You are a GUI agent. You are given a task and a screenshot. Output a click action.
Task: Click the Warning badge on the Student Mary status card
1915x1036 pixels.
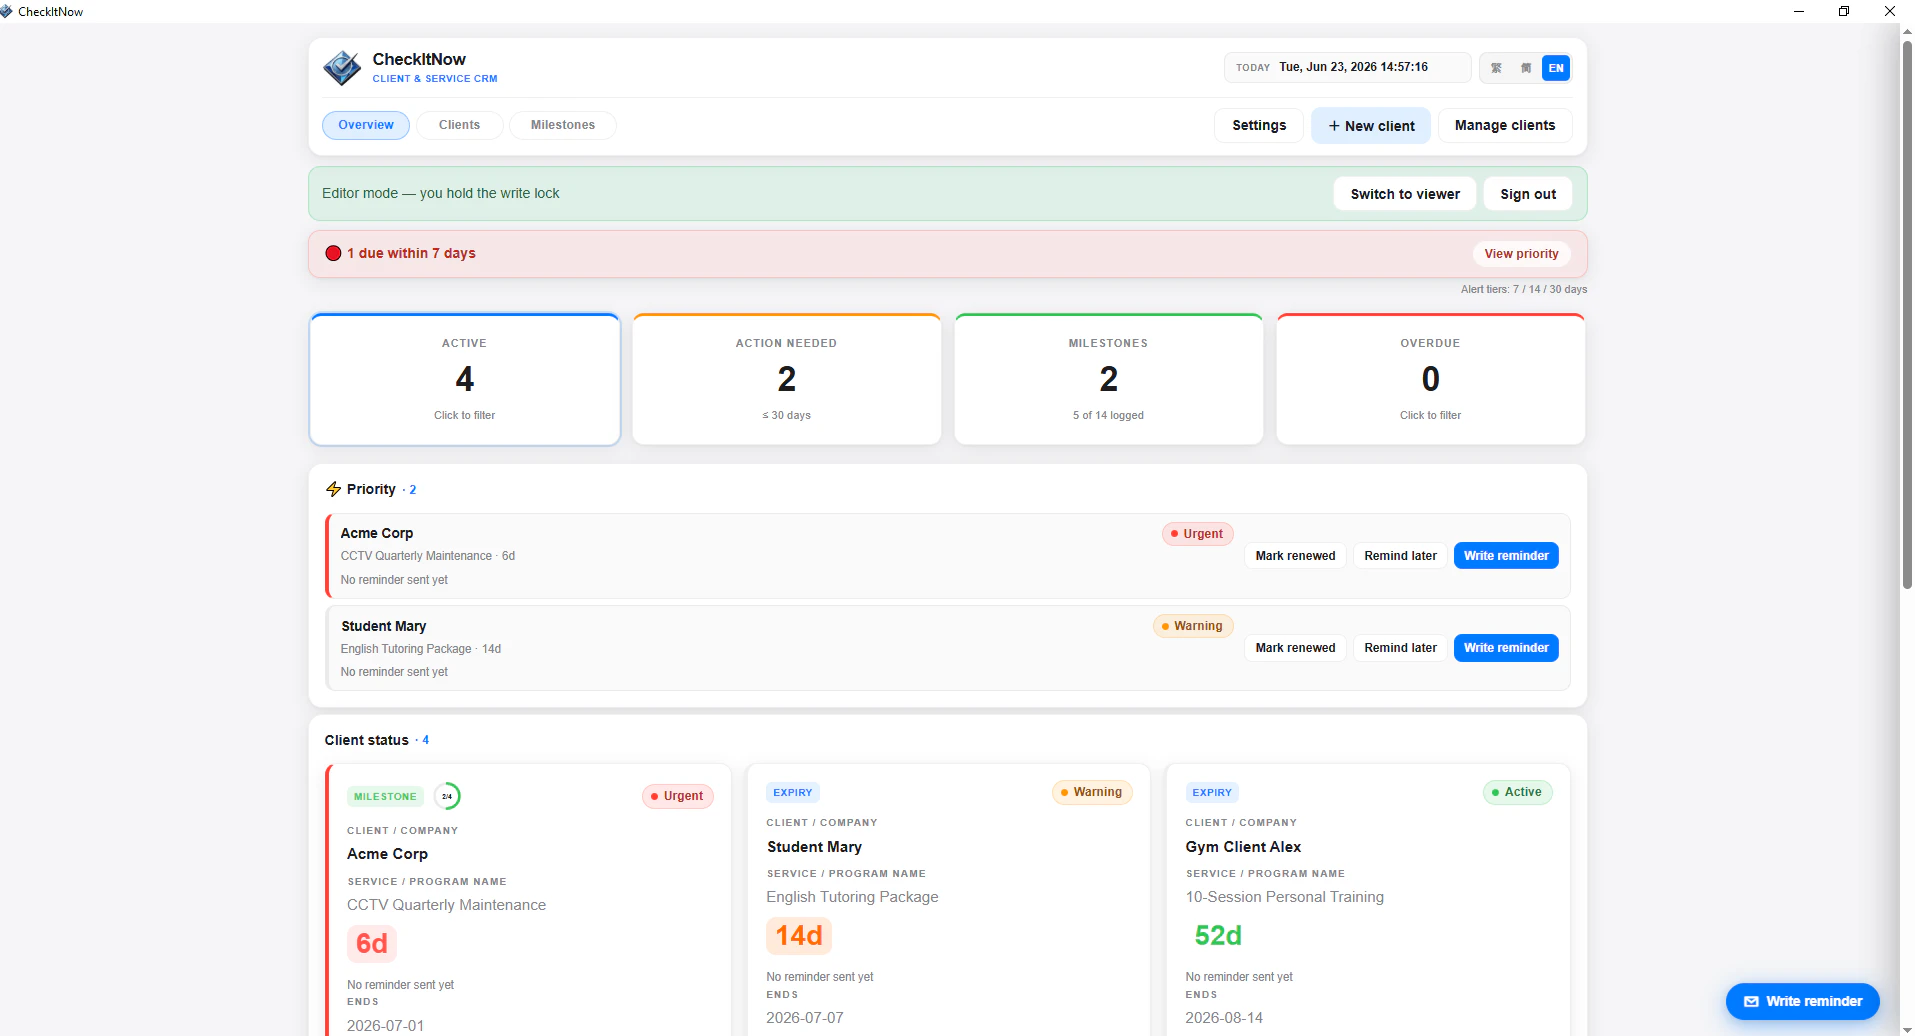coord(1092,792)
